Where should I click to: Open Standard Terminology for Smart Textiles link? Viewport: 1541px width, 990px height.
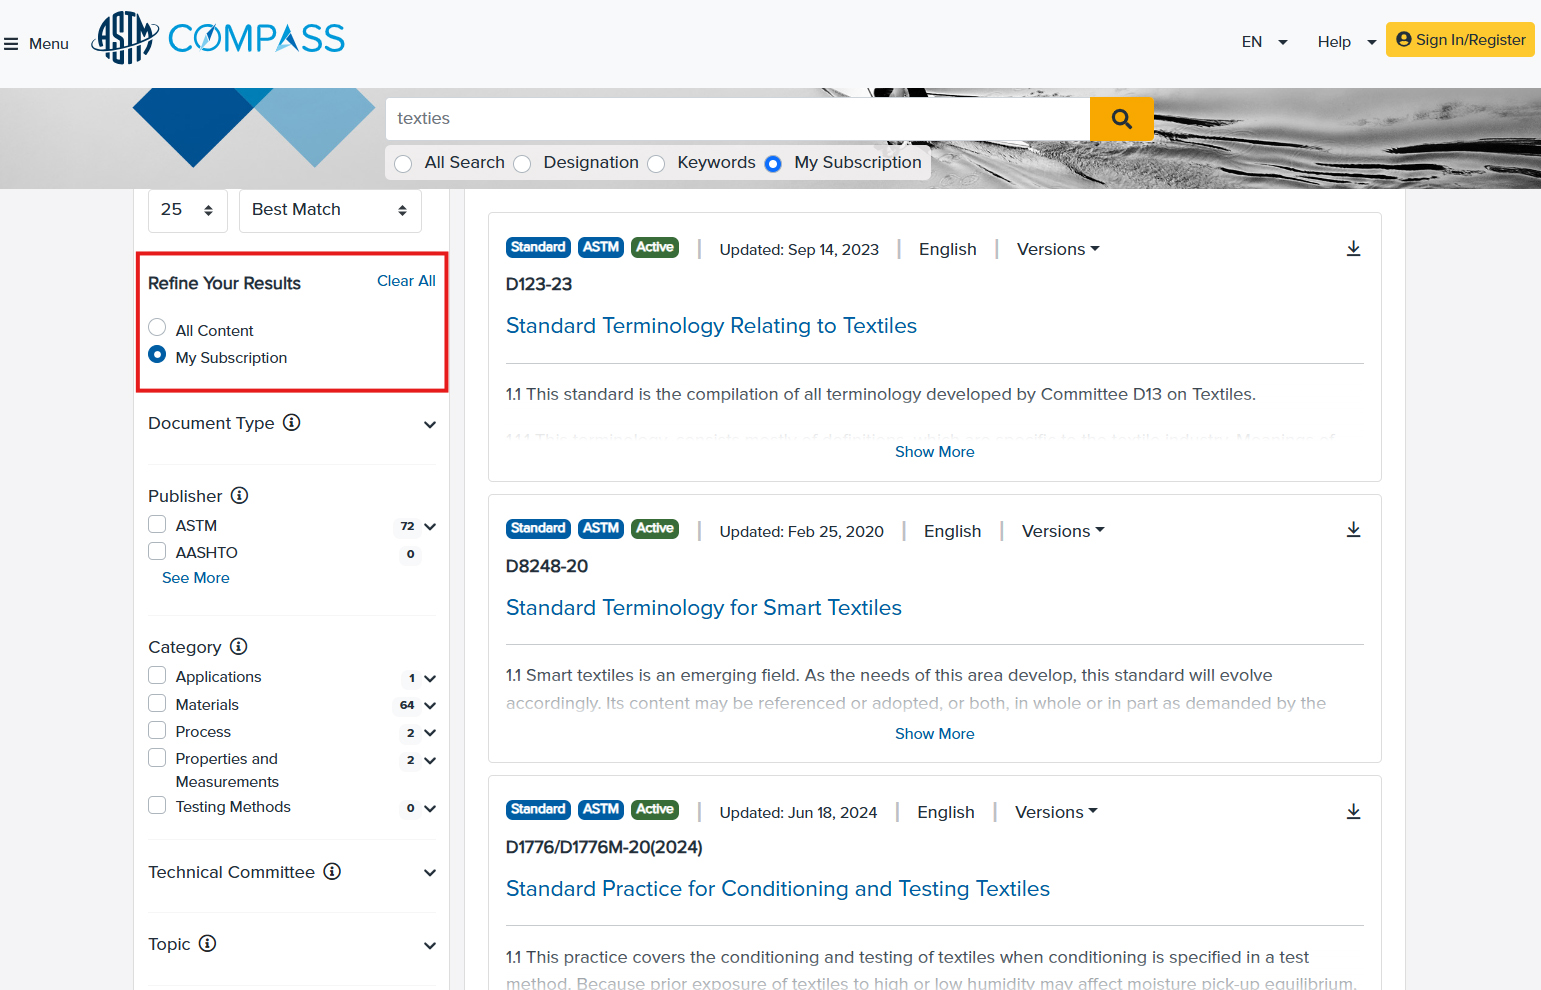pyautogui.click(x=703, y=608)
